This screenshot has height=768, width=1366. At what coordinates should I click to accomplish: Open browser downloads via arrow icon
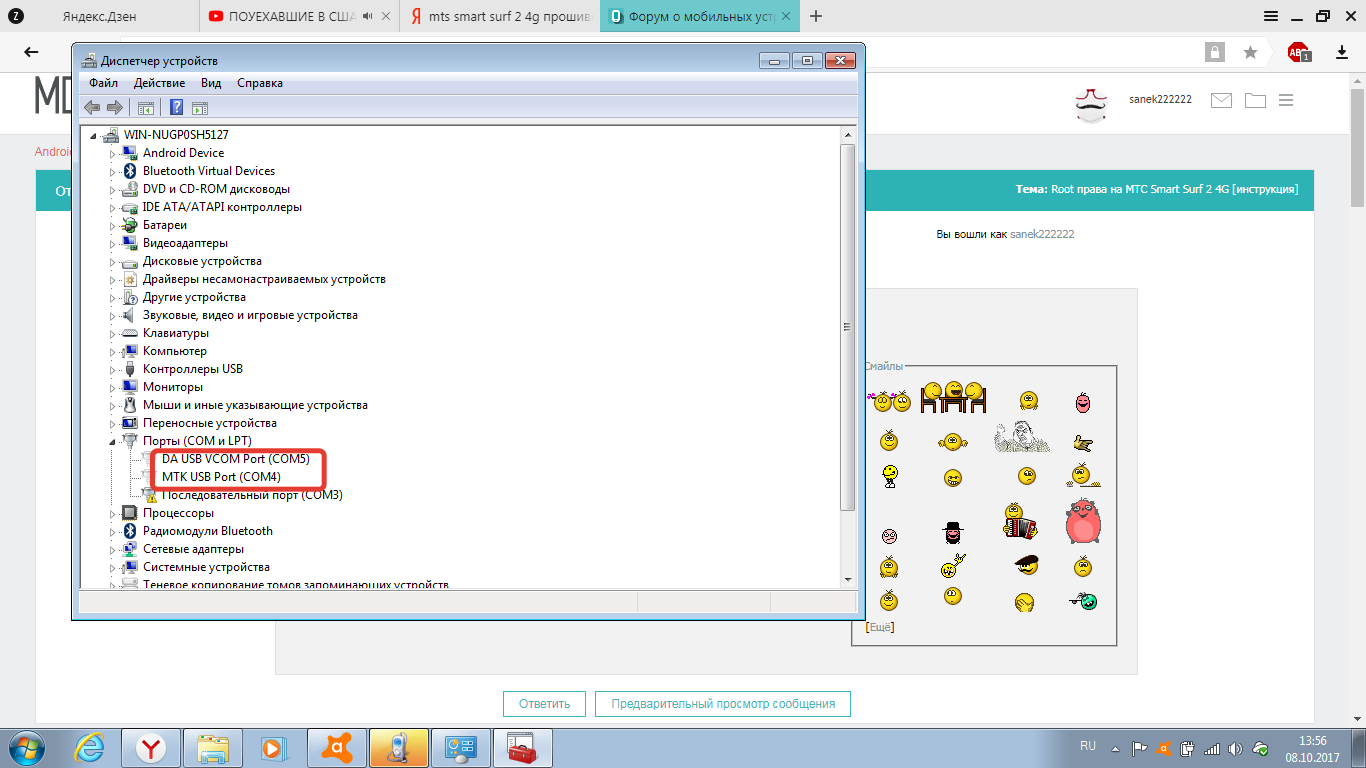click(x=1342, y=52)
